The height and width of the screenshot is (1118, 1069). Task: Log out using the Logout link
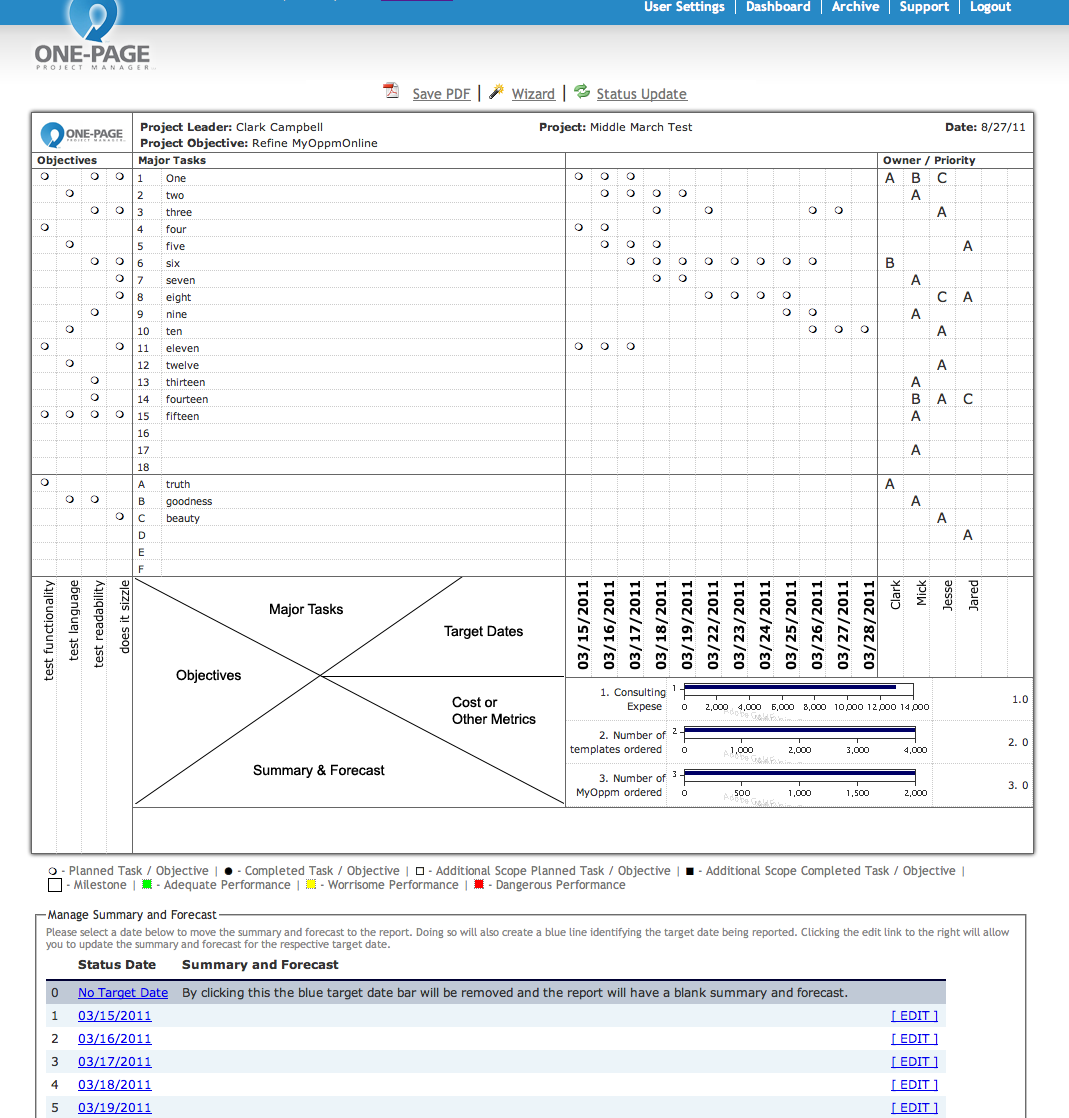click(x=990, y=7)
